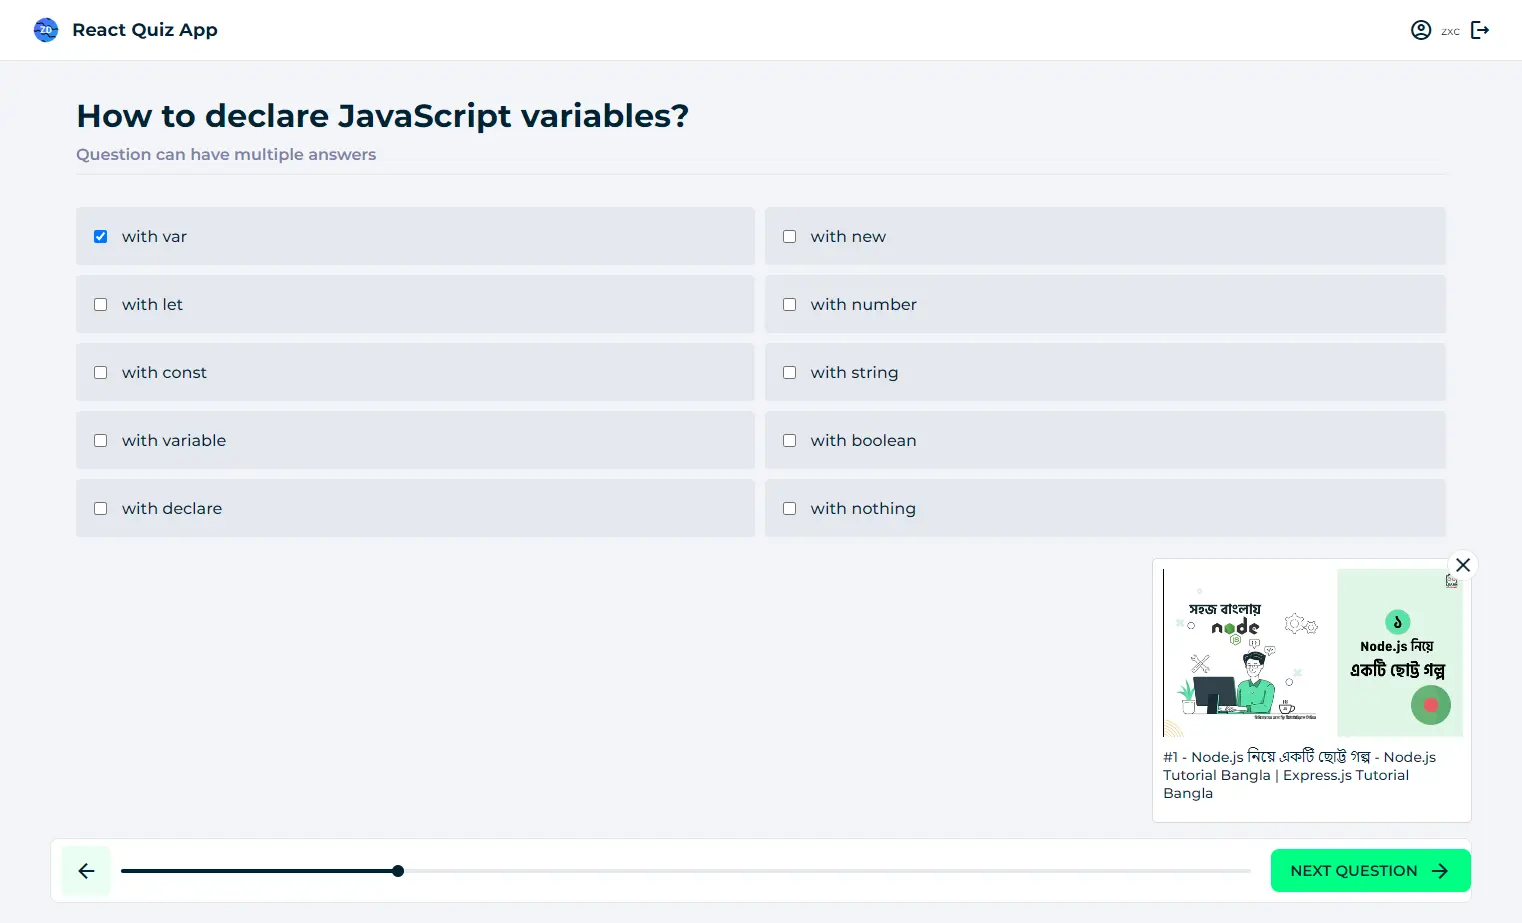Image resolution: width=1522 pixels, height=923 pixels.
Task: Tick the 'with new' checkbox
Action: [x=790, y=237]
